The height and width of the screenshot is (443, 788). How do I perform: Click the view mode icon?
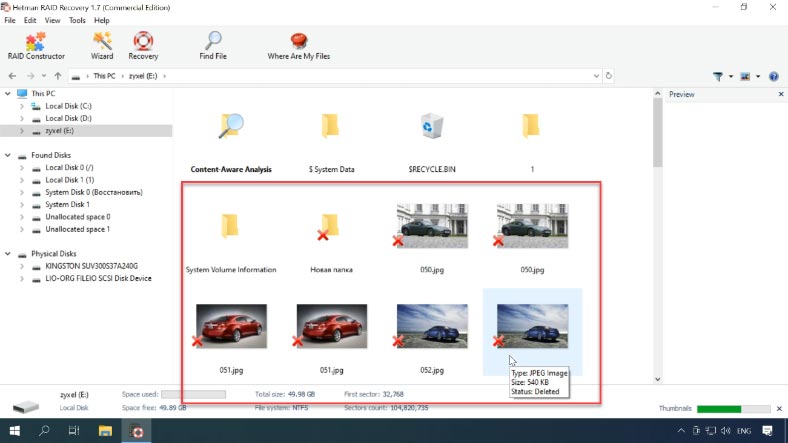745,76
